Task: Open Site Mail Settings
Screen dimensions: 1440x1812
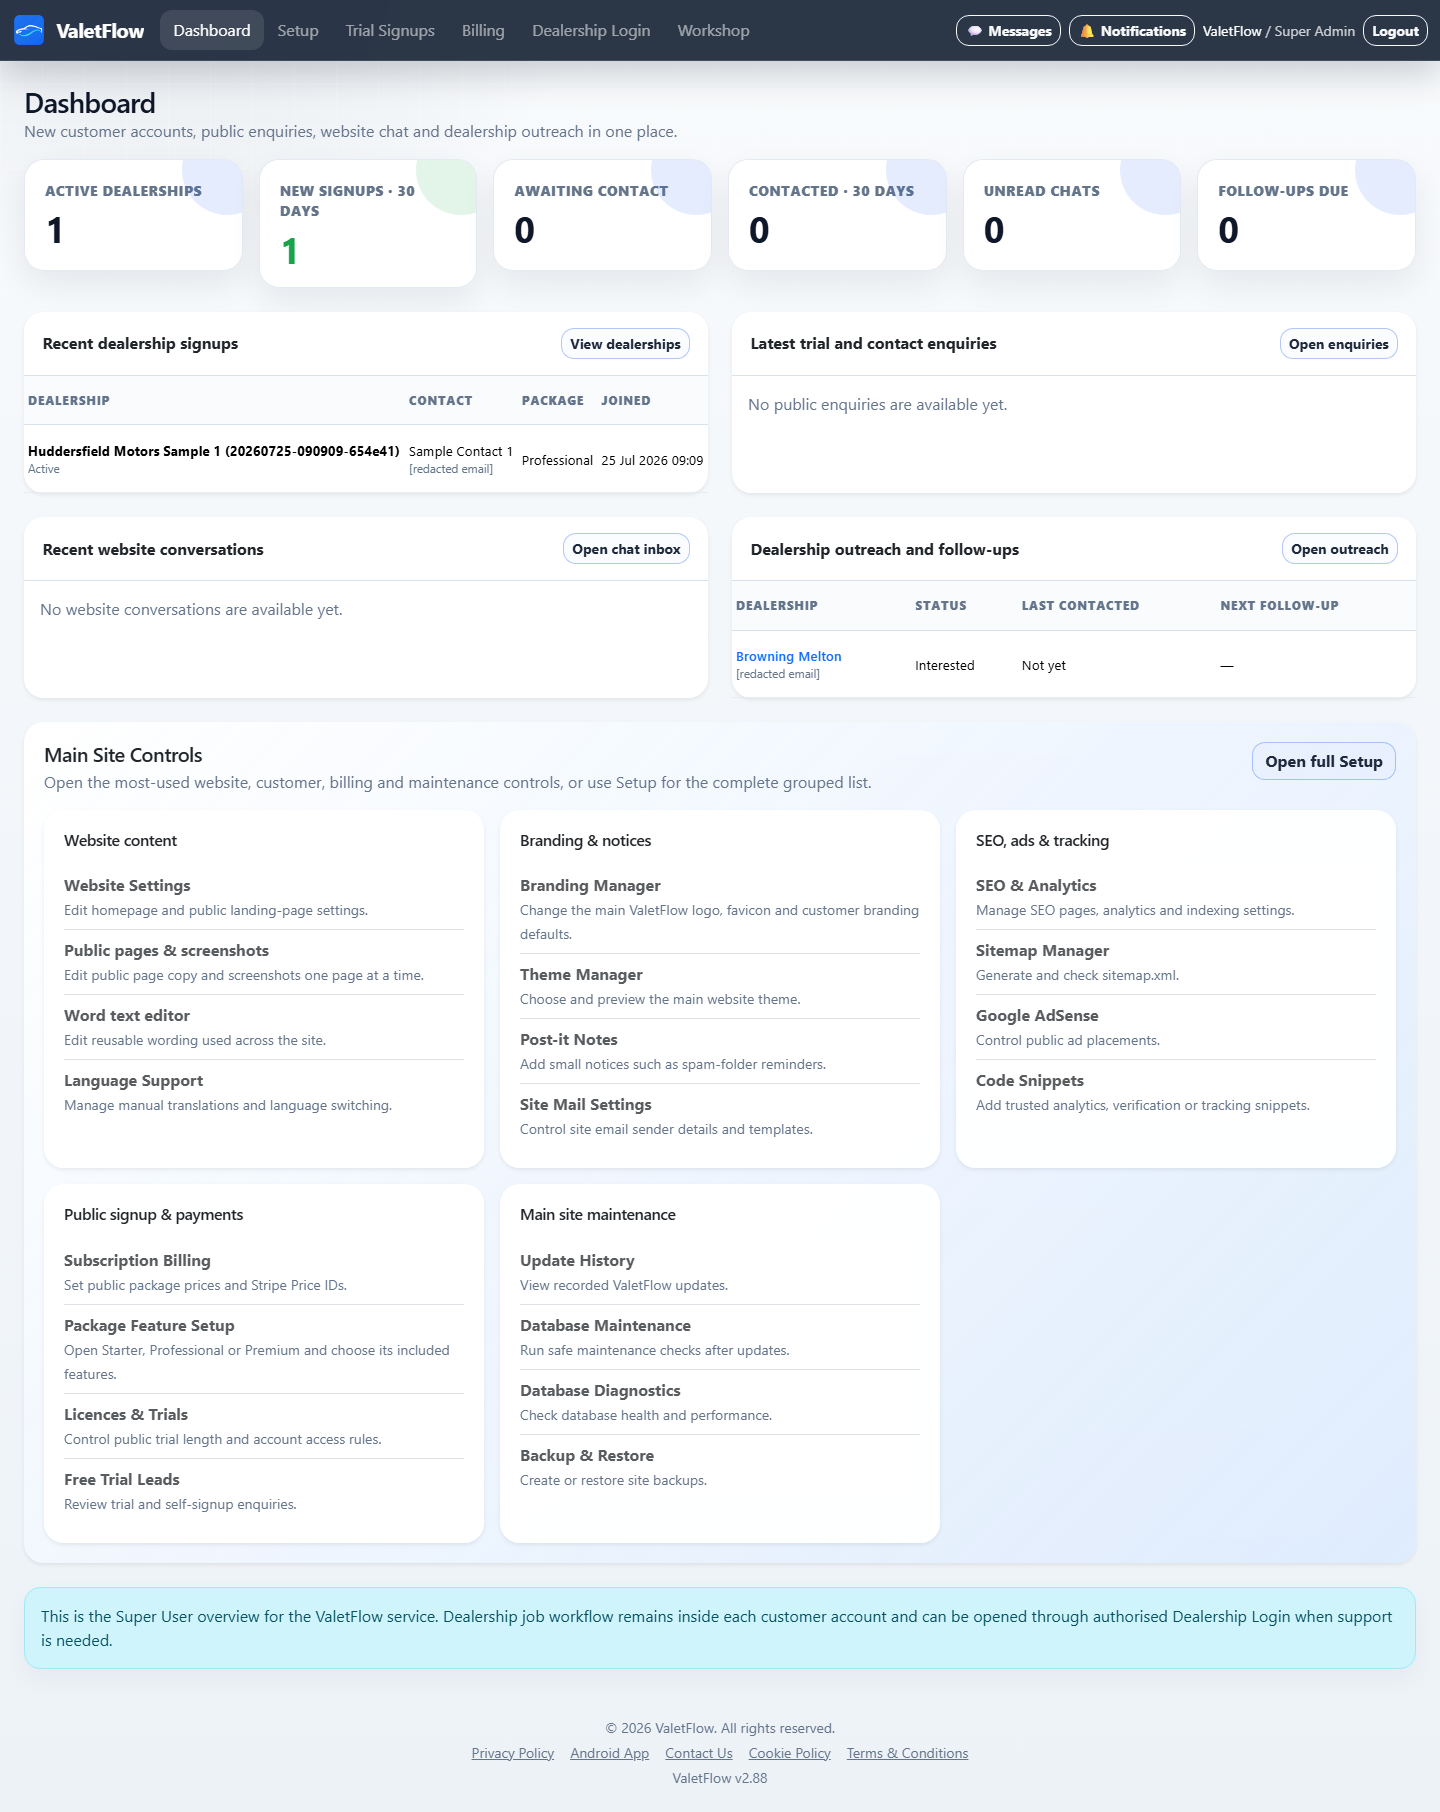Action: click(x=586, y=1105)
